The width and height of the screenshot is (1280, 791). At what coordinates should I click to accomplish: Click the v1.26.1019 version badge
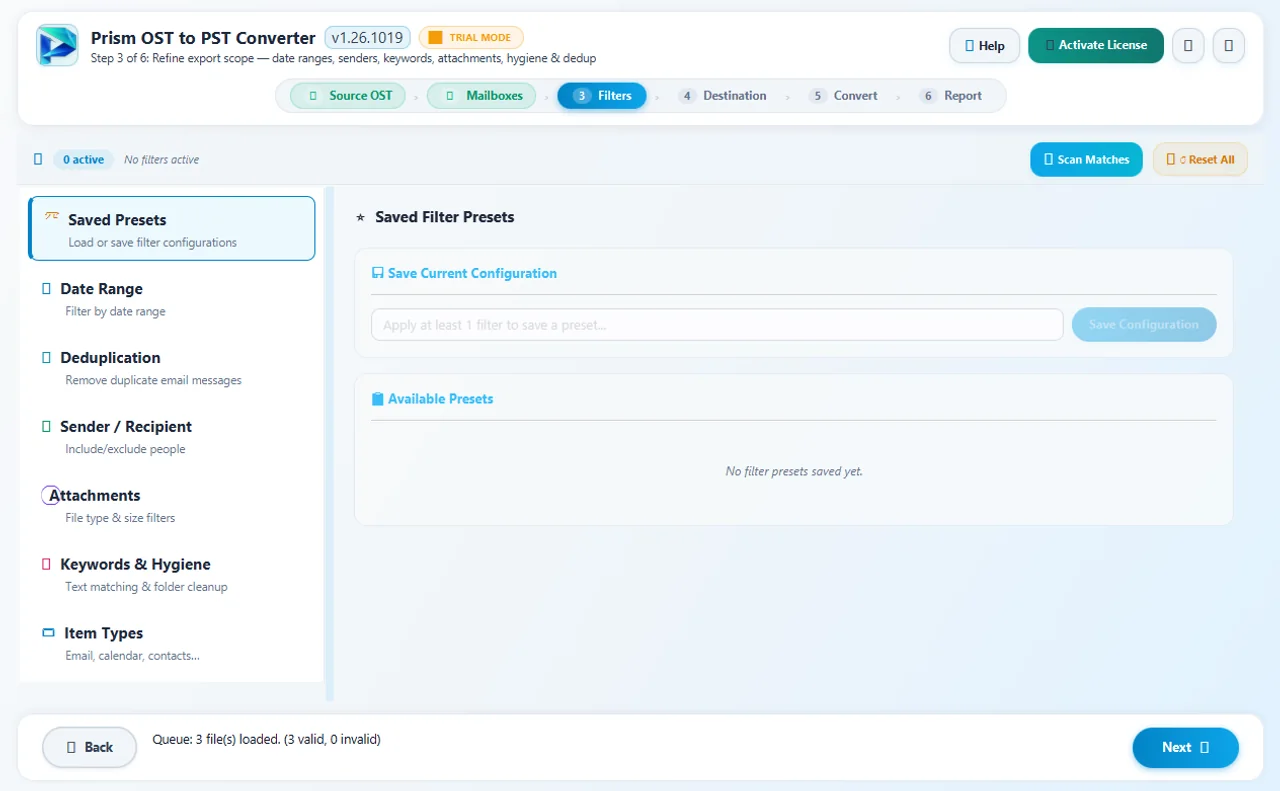[367, 38]
